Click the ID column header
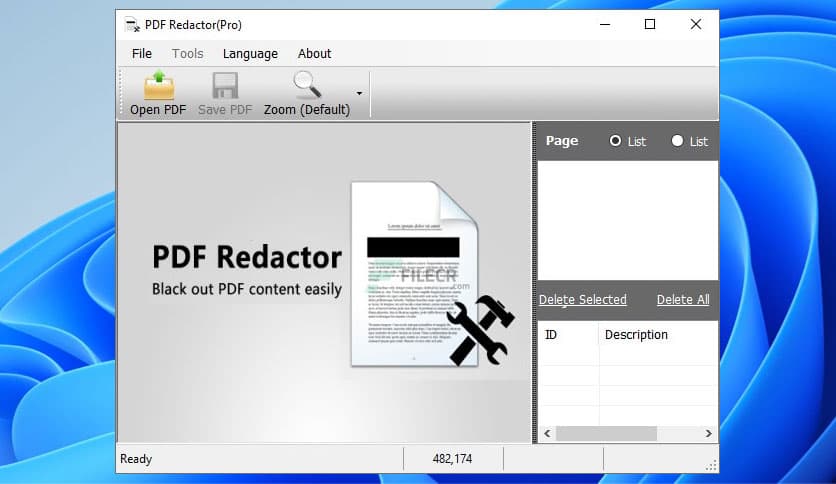Viewport: 836px width, 484px height. coord(568,335)
